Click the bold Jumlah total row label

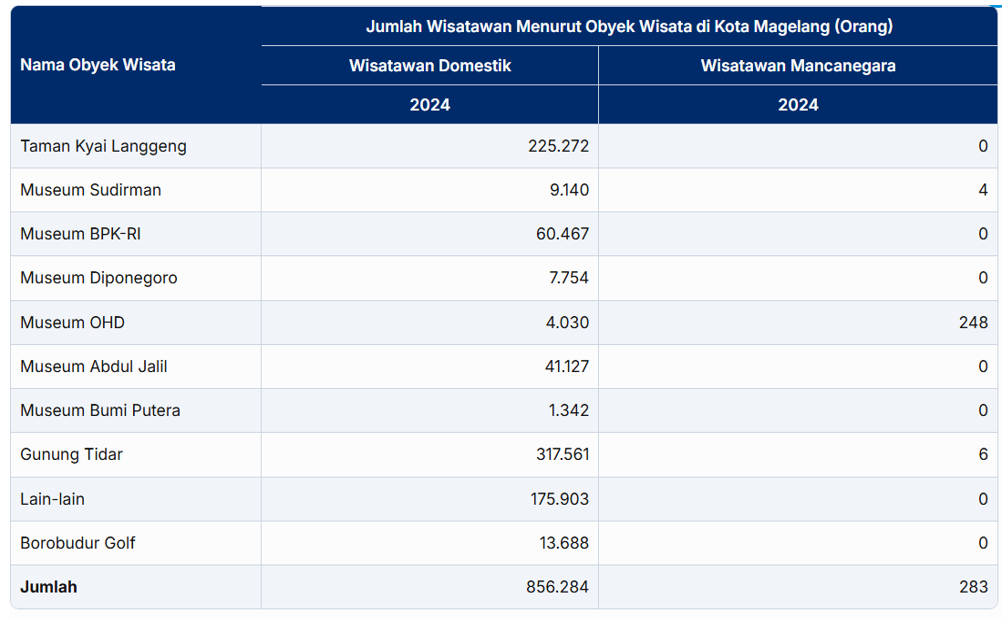(x=48, y=587)
